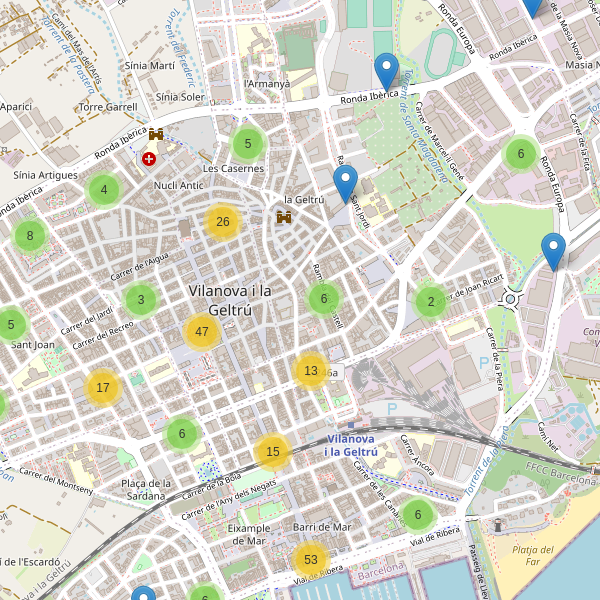Open the yellow cluster marker showing 26
This screenshot has width=600, height=600.
(x=223, y=222)
